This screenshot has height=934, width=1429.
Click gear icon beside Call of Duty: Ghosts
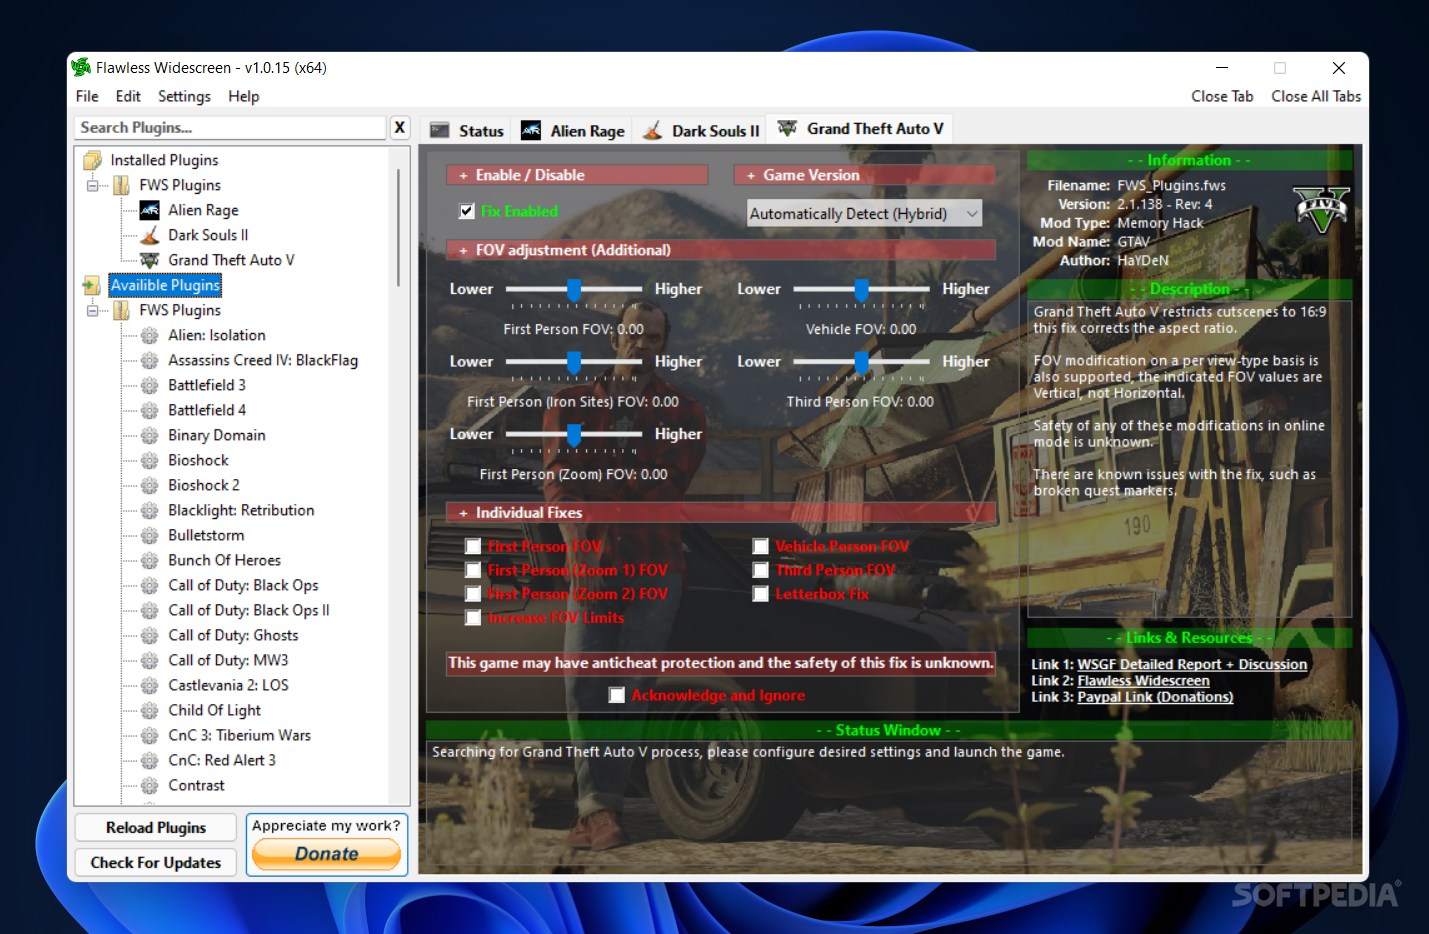point(149,635)
